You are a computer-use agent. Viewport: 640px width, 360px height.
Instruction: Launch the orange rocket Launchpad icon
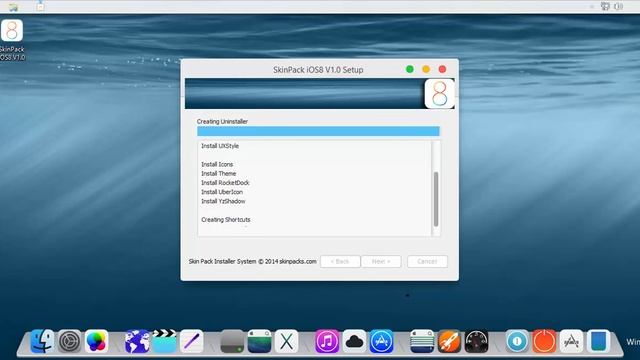(449, 341)
